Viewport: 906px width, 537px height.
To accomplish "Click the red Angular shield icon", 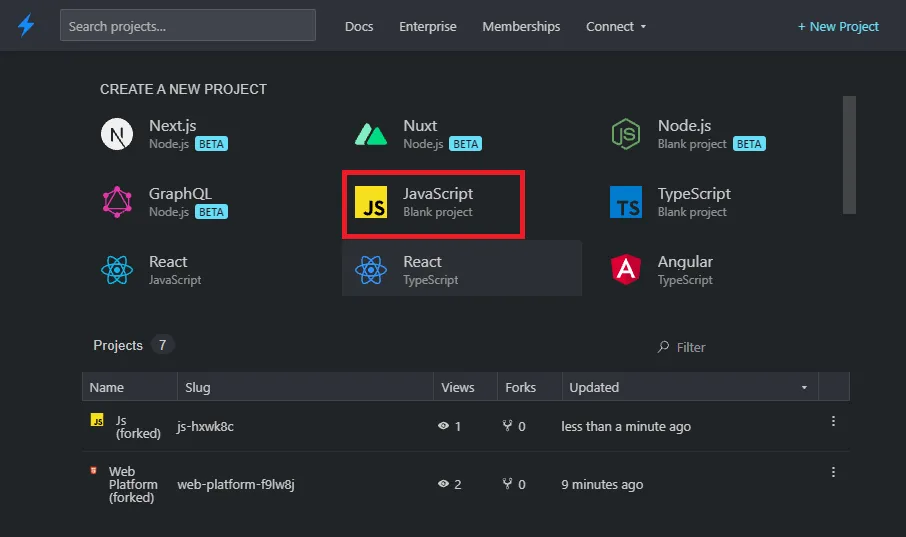I will (x=626, y=269).
